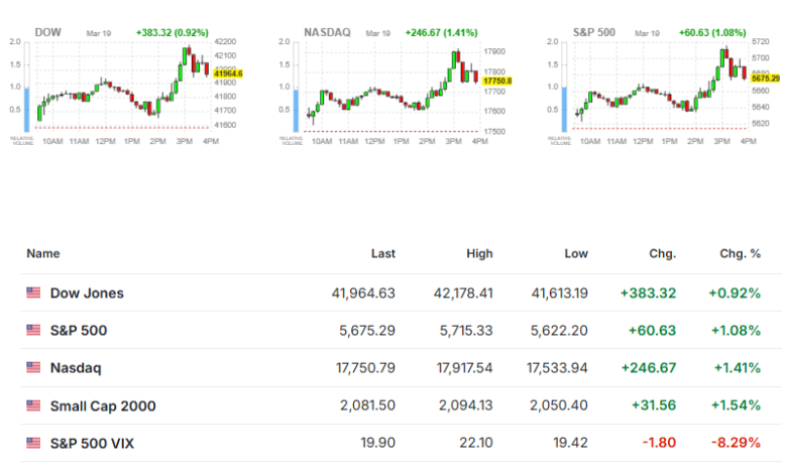Click the NASDAQ chart title
Screen dimensions: 800x467
[x=327, y=32]
